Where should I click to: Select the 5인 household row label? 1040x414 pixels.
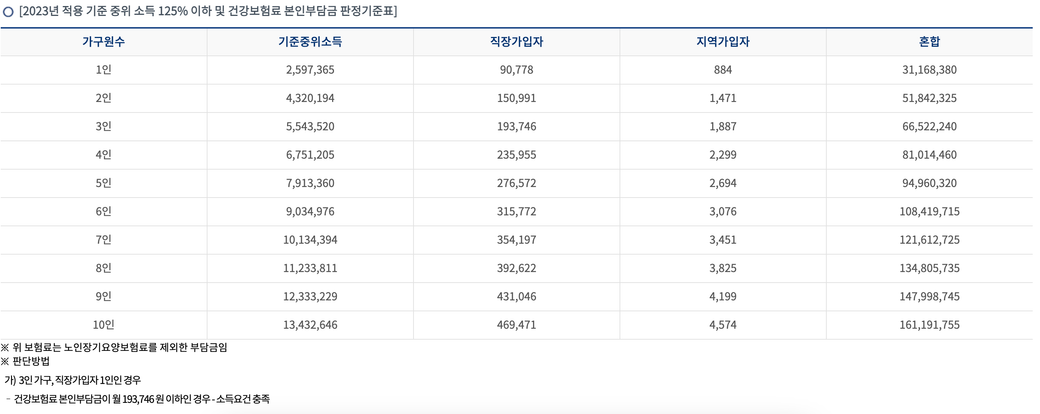point(104,183)
